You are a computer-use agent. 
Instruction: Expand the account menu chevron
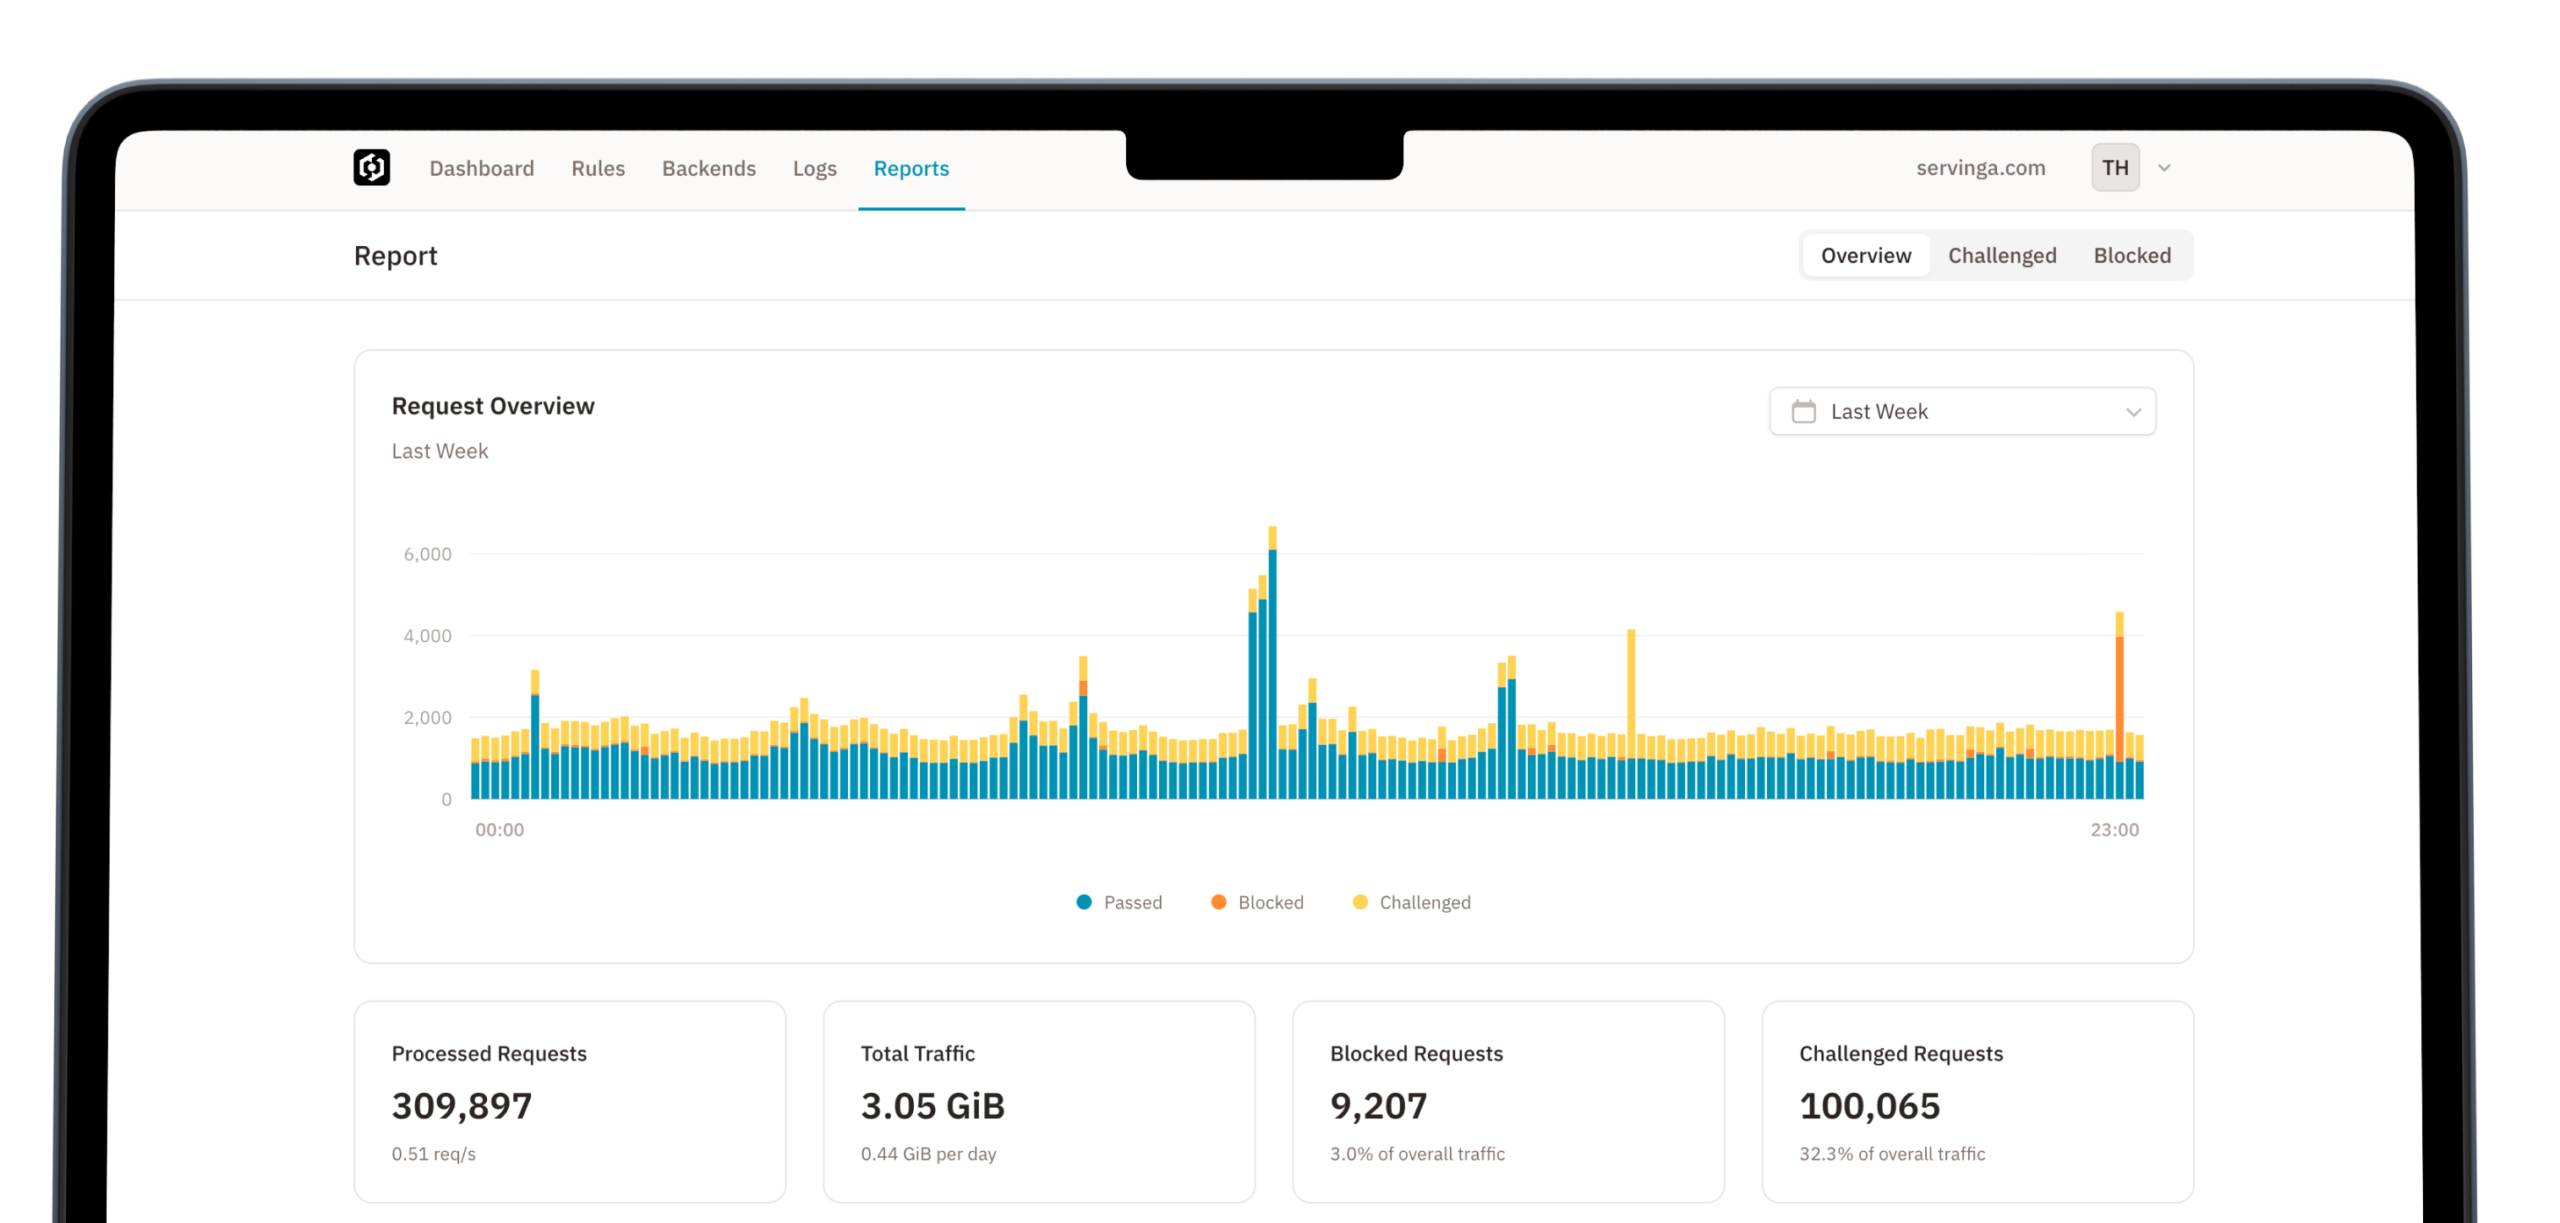[x=2164, y=168]
